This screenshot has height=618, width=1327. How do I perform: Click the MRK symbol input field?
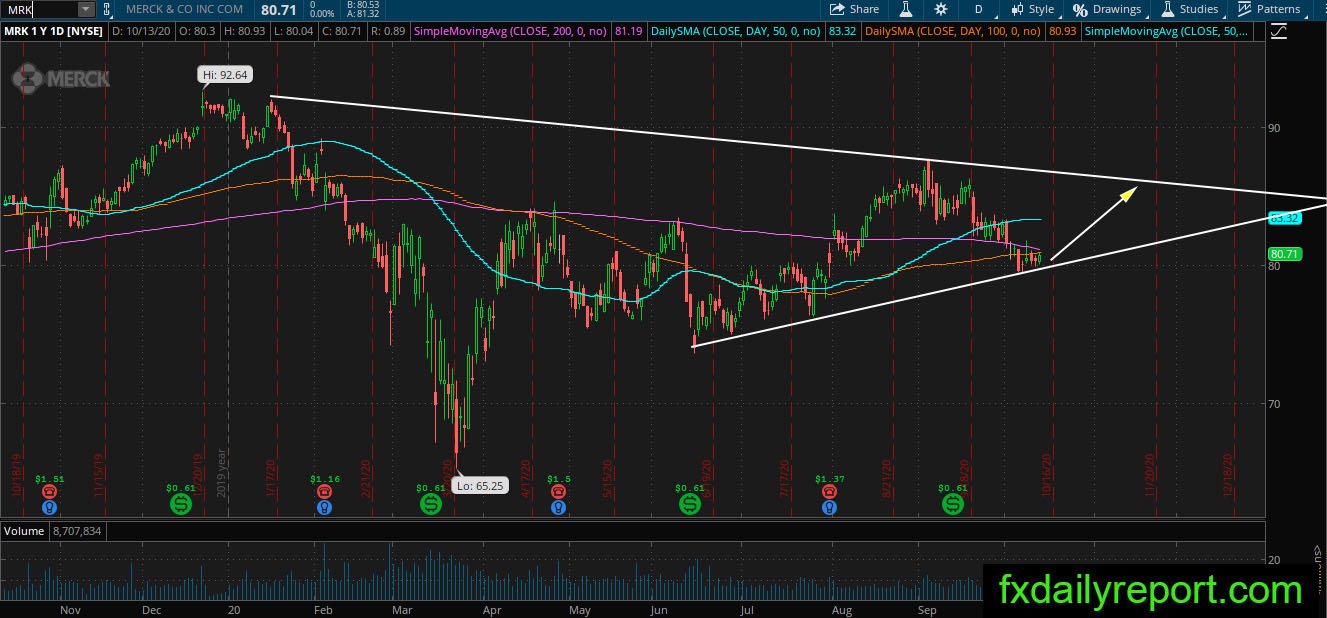tap(40, 9)
